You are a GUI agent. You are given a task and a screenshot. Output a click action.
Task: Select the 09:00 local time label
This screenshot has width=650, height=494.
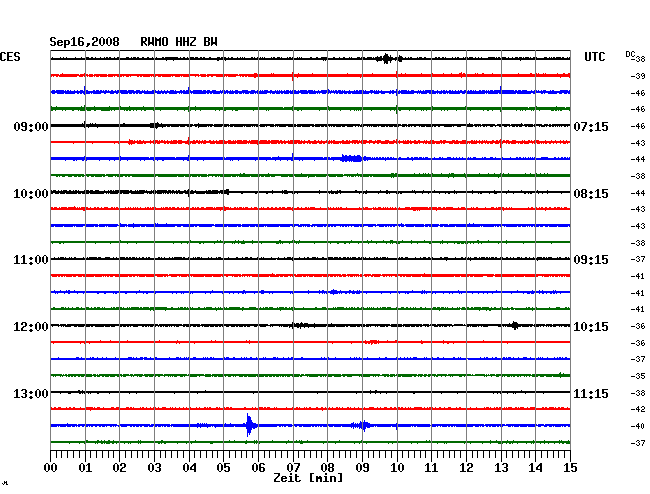[31, 126]
